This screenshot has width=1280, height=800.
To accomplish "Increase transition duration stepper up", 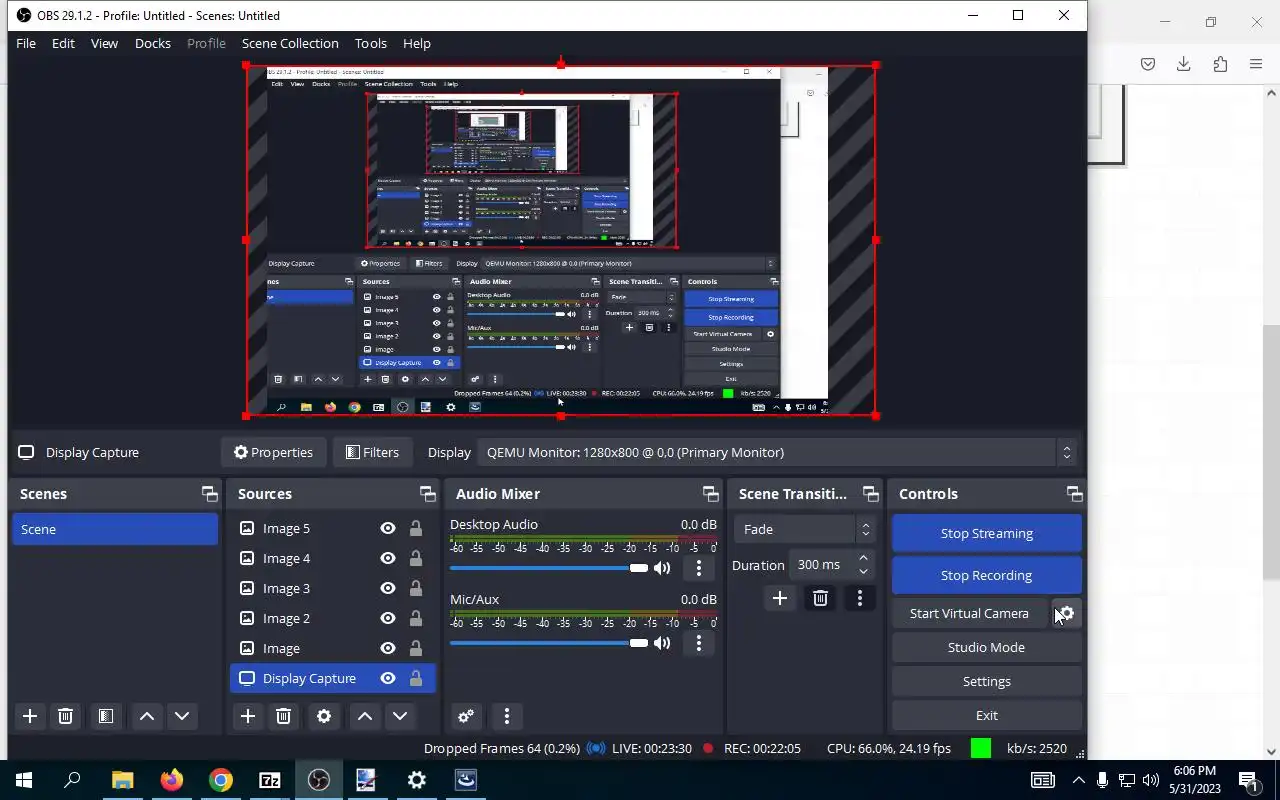I will click(x=863, y=558).
